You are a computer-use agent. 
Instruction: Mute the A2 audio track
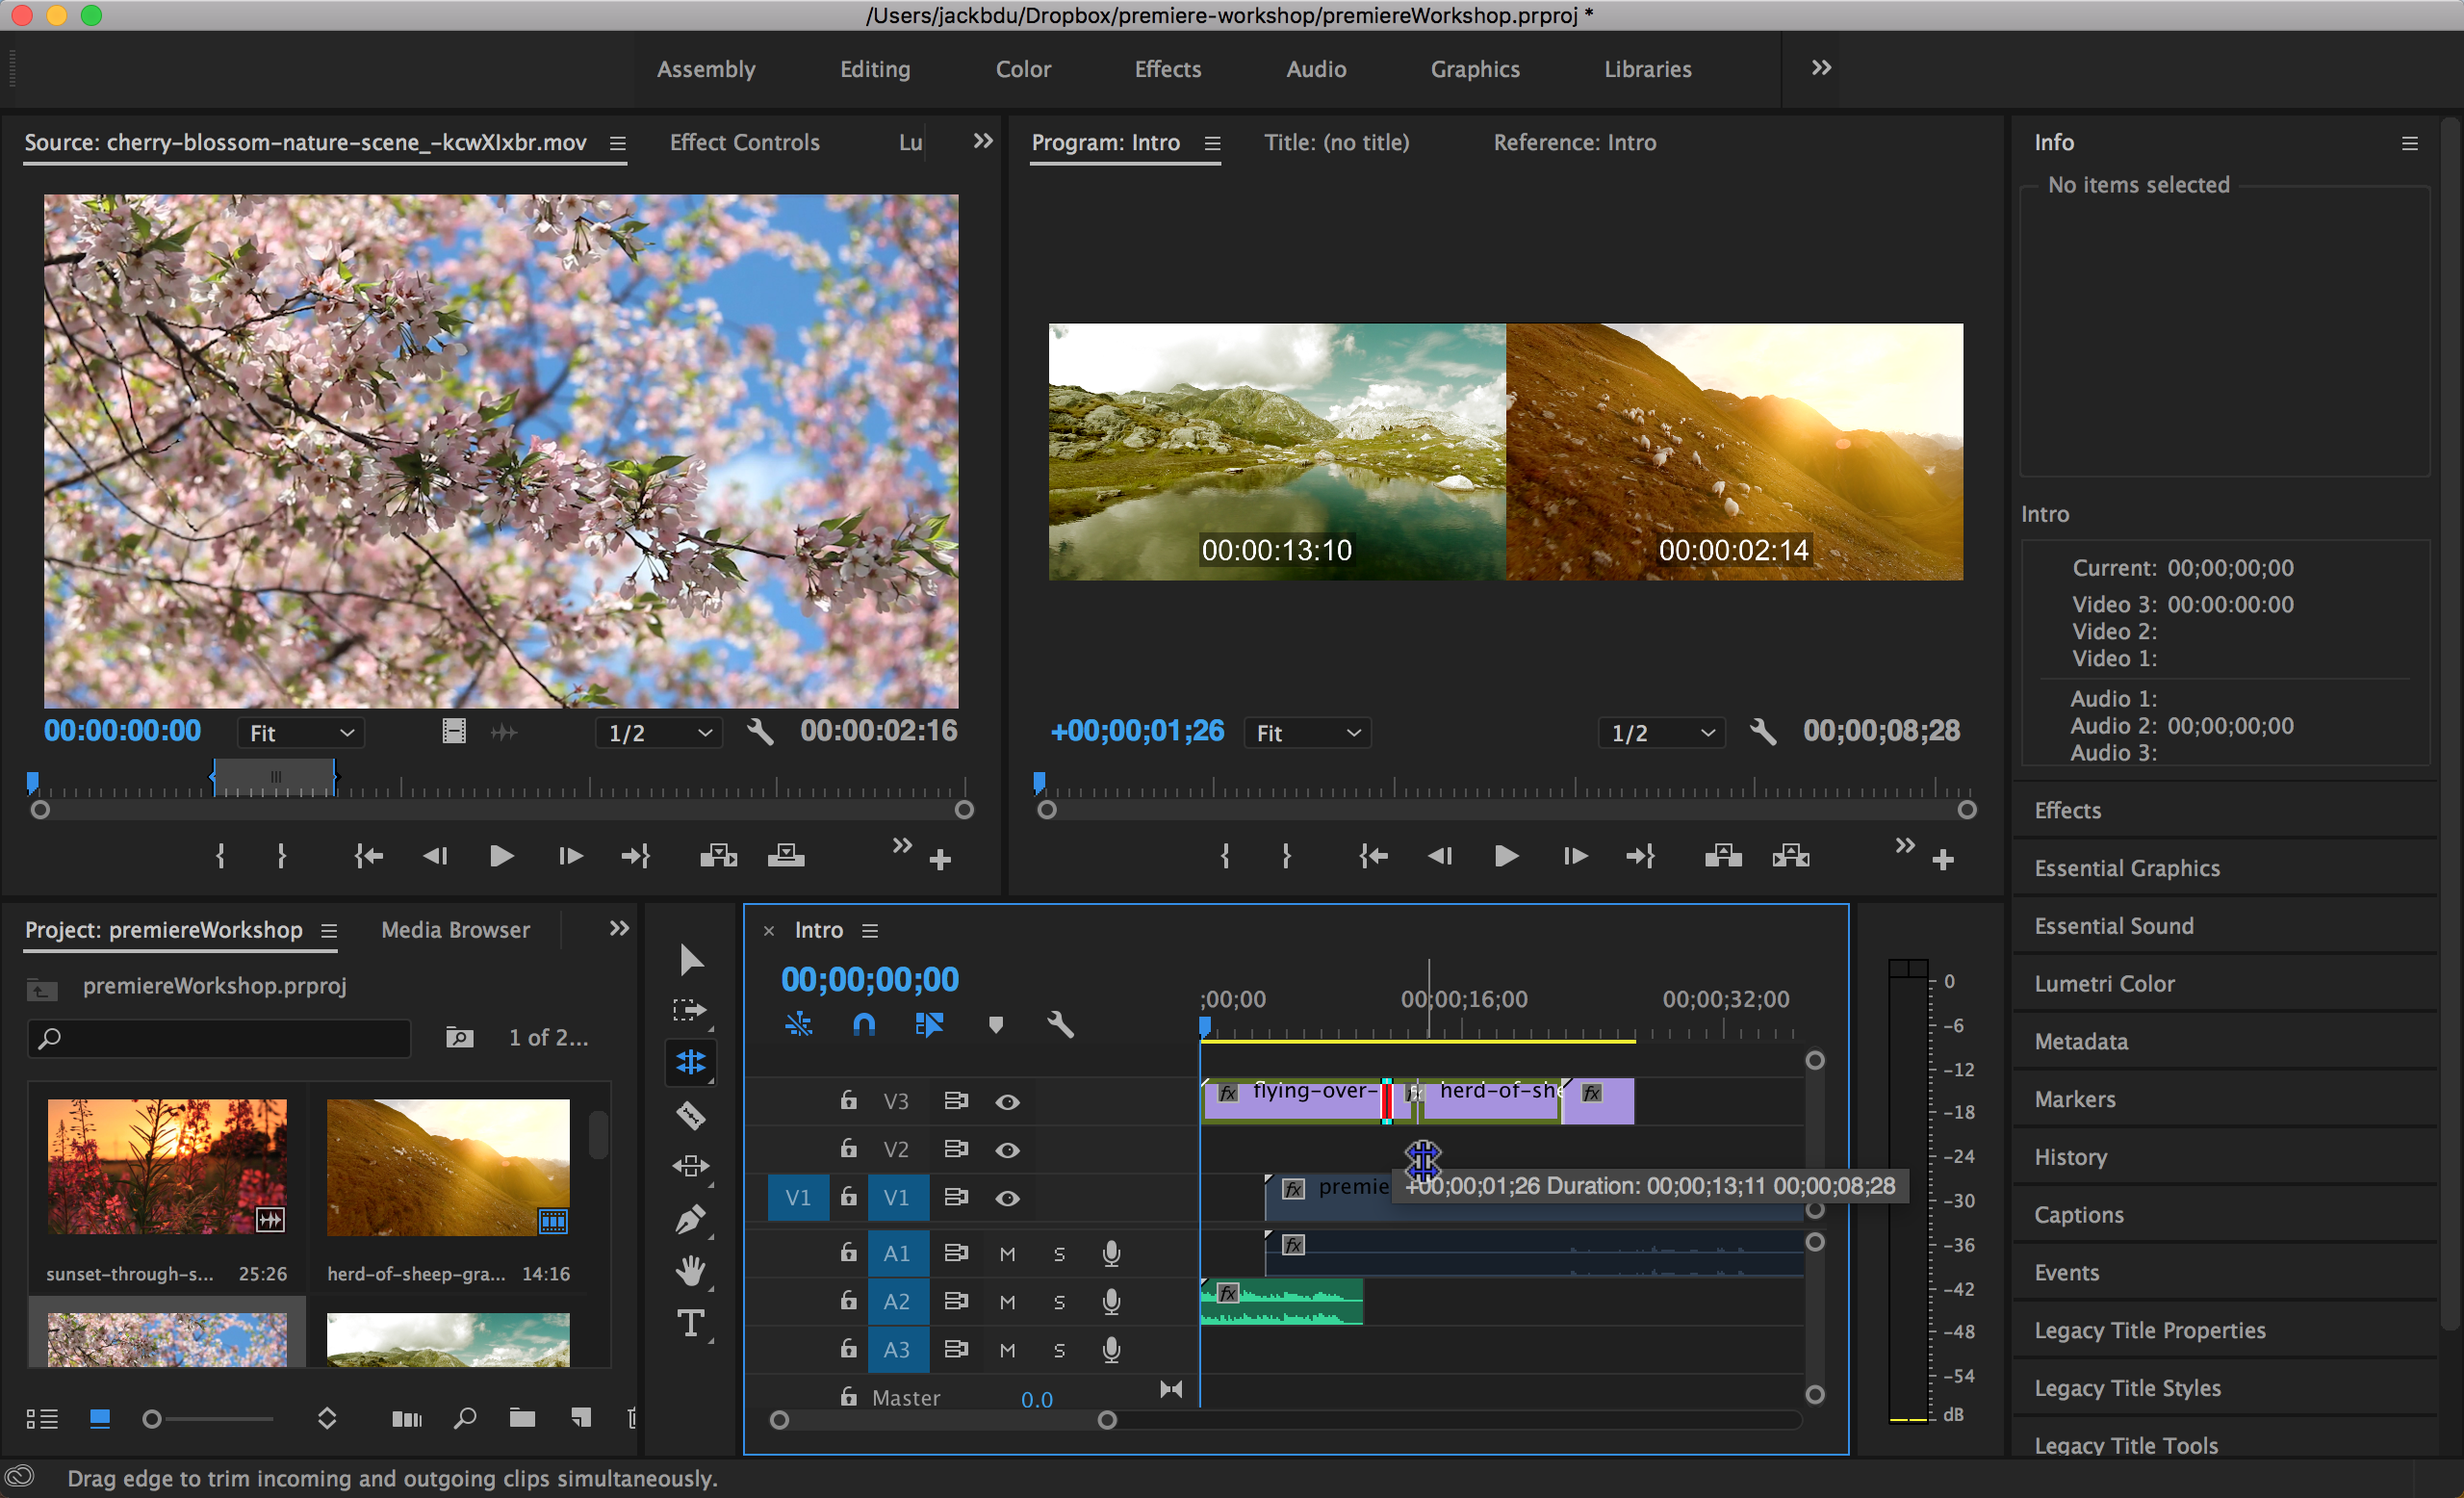click(1007, 1301)
